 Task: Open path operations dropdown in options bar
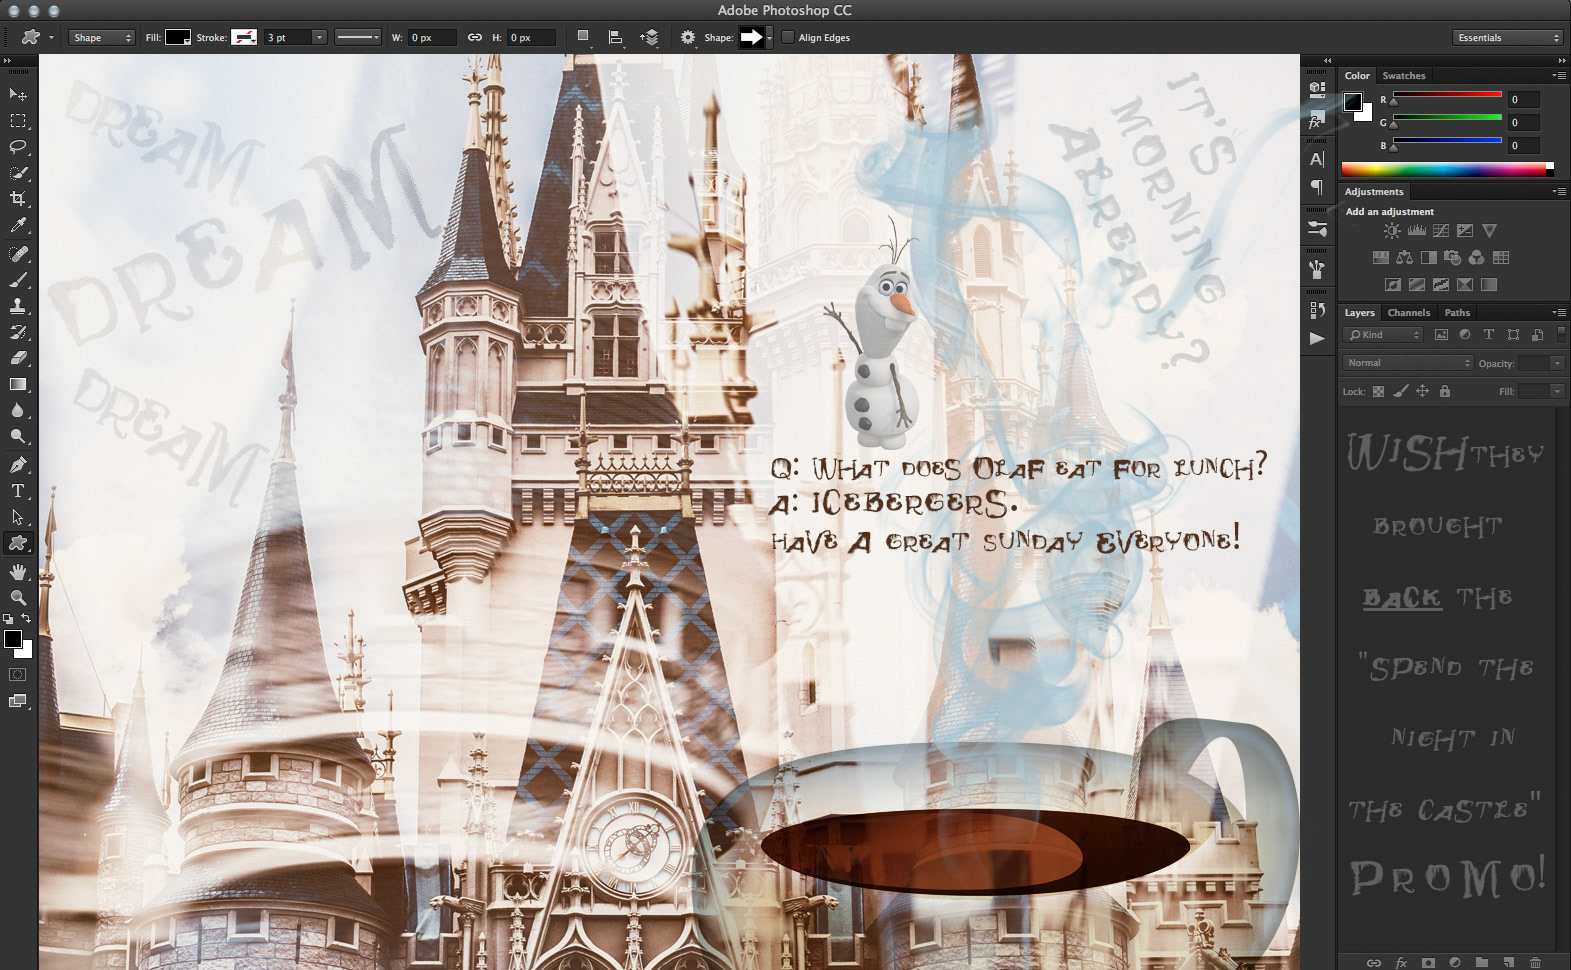(583, 38)
